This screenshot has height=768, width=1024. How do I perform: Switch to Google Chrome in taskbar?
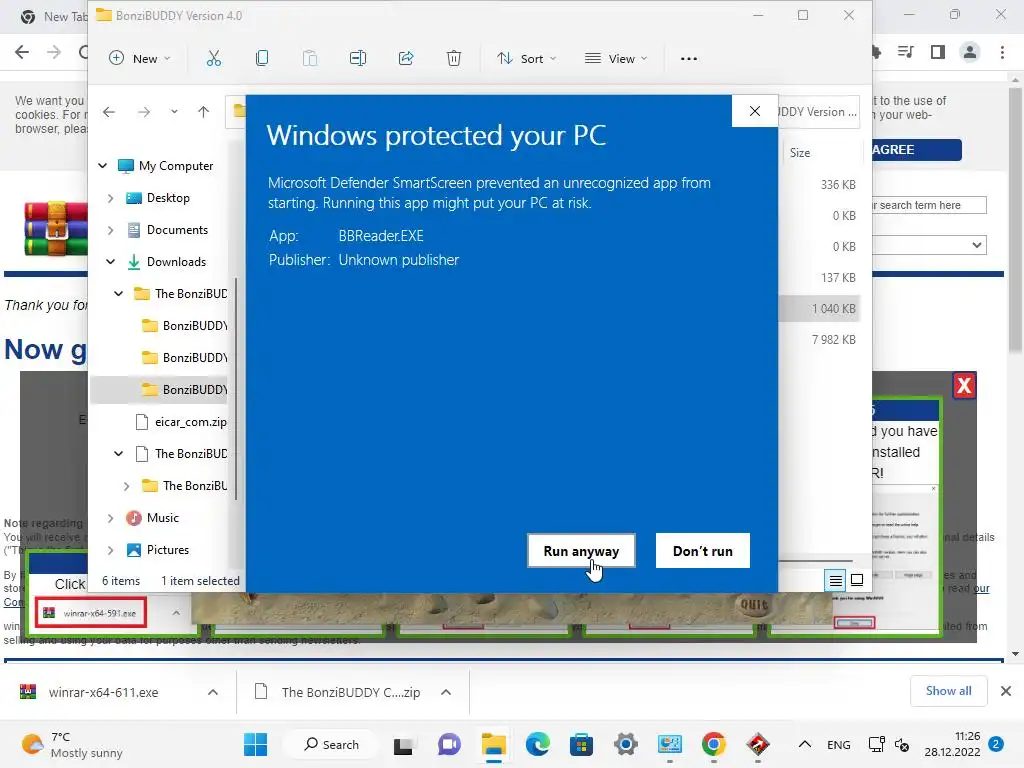[714, 744]
